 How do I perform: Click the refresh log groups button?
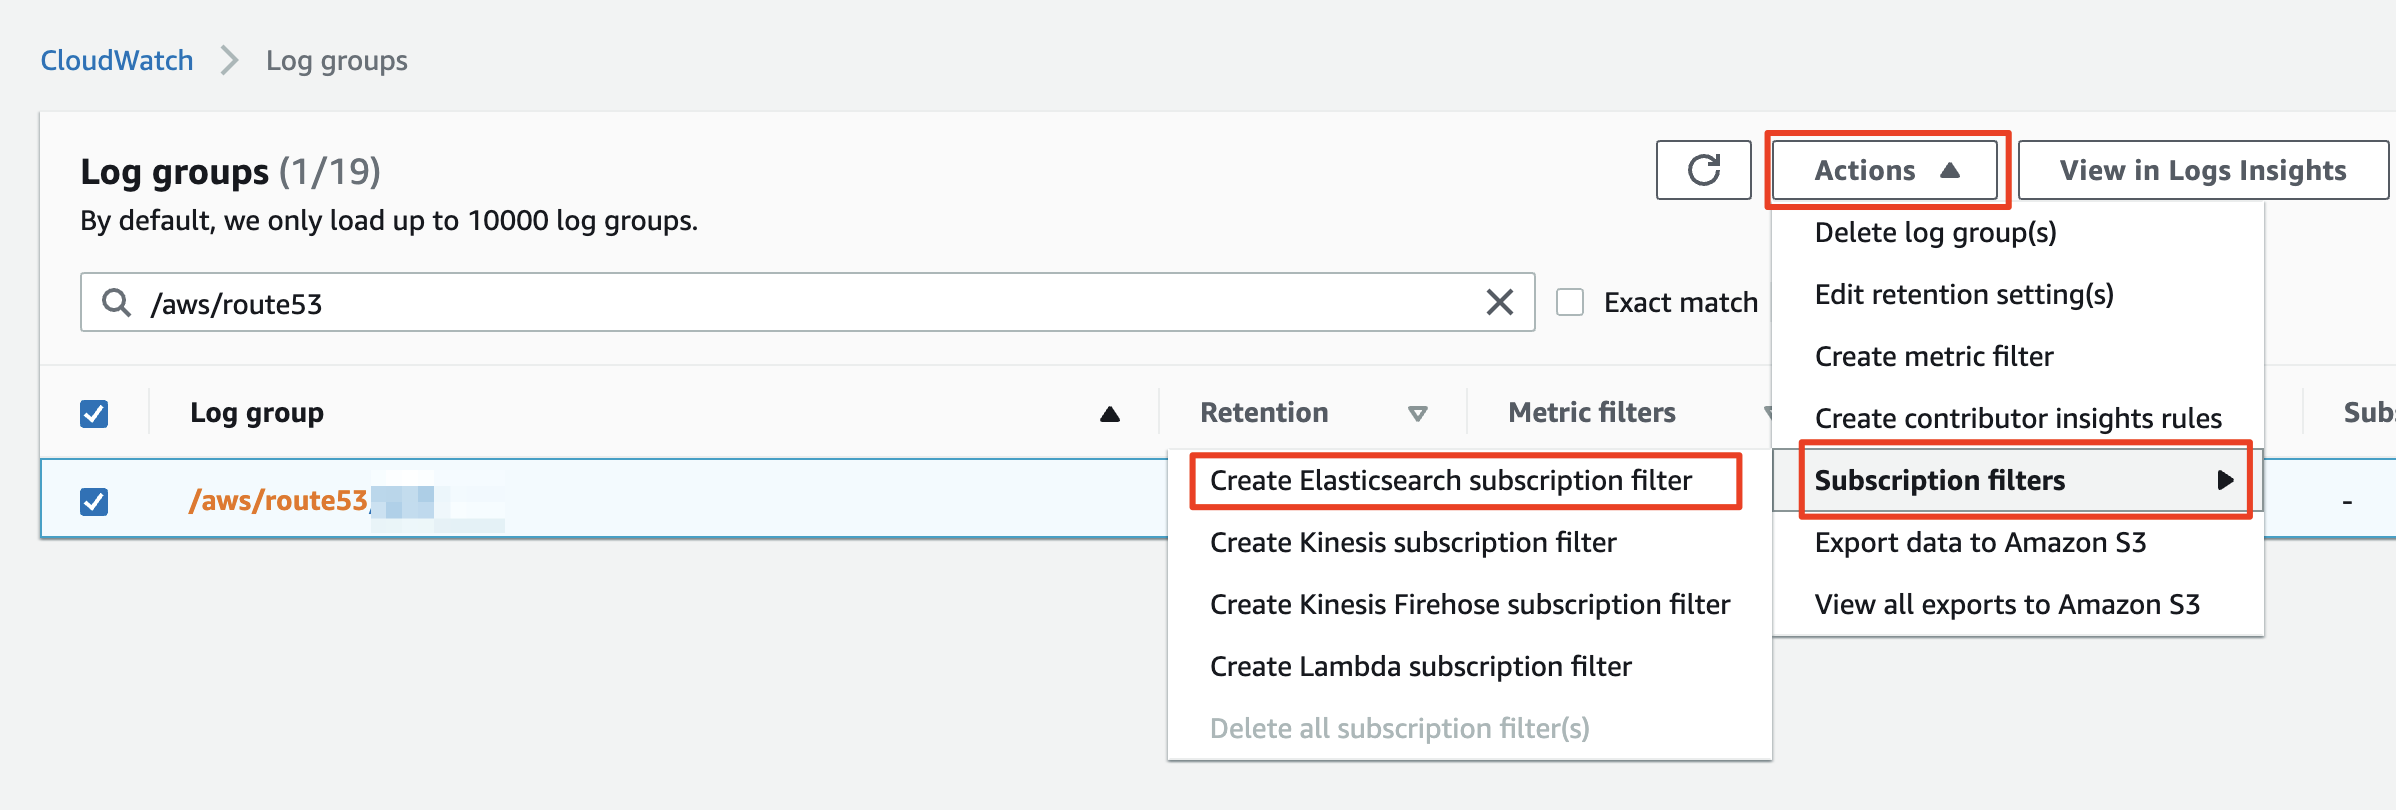point(1703,170)
